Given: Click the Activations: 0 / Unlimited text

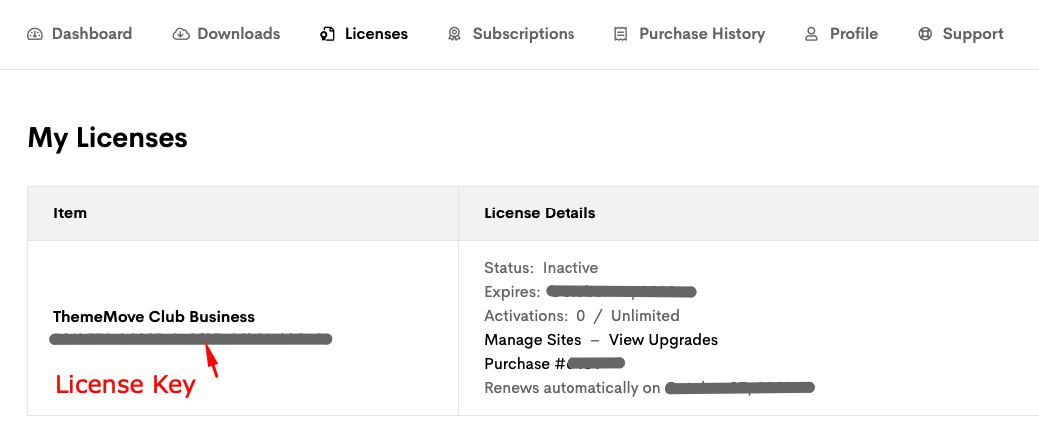Looking at the screenshot, I should point(582,315).
